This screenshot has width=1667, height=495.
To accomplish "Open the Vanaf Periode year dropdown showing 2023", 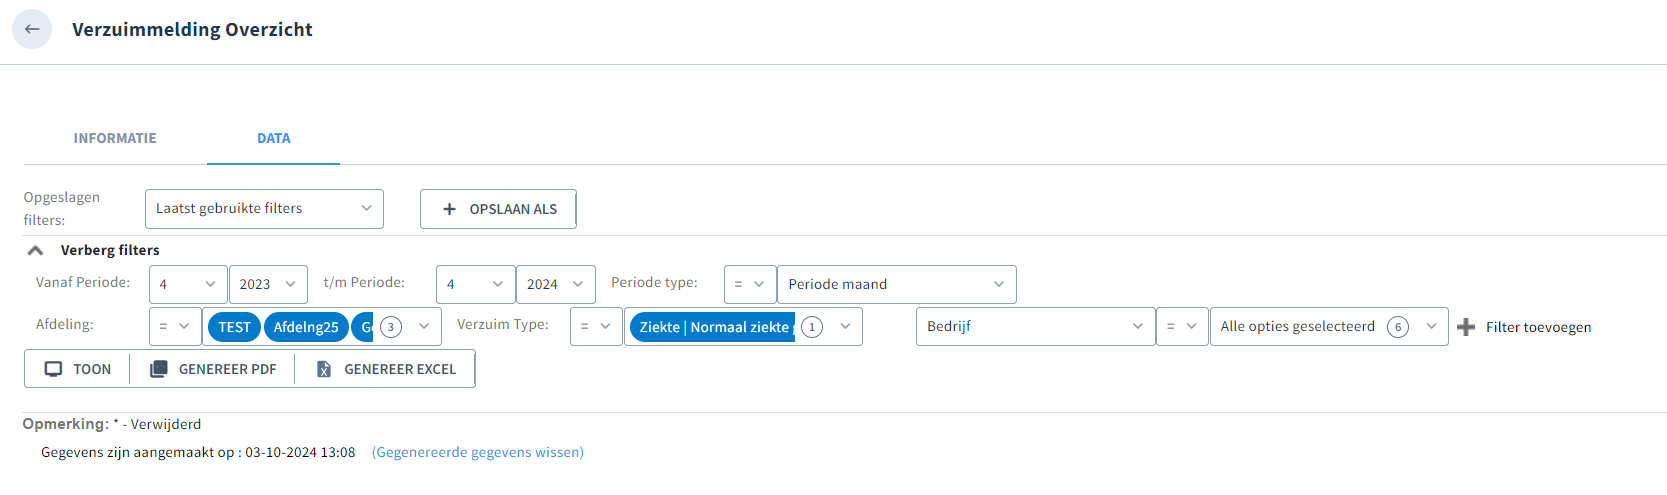I will 268,284.
